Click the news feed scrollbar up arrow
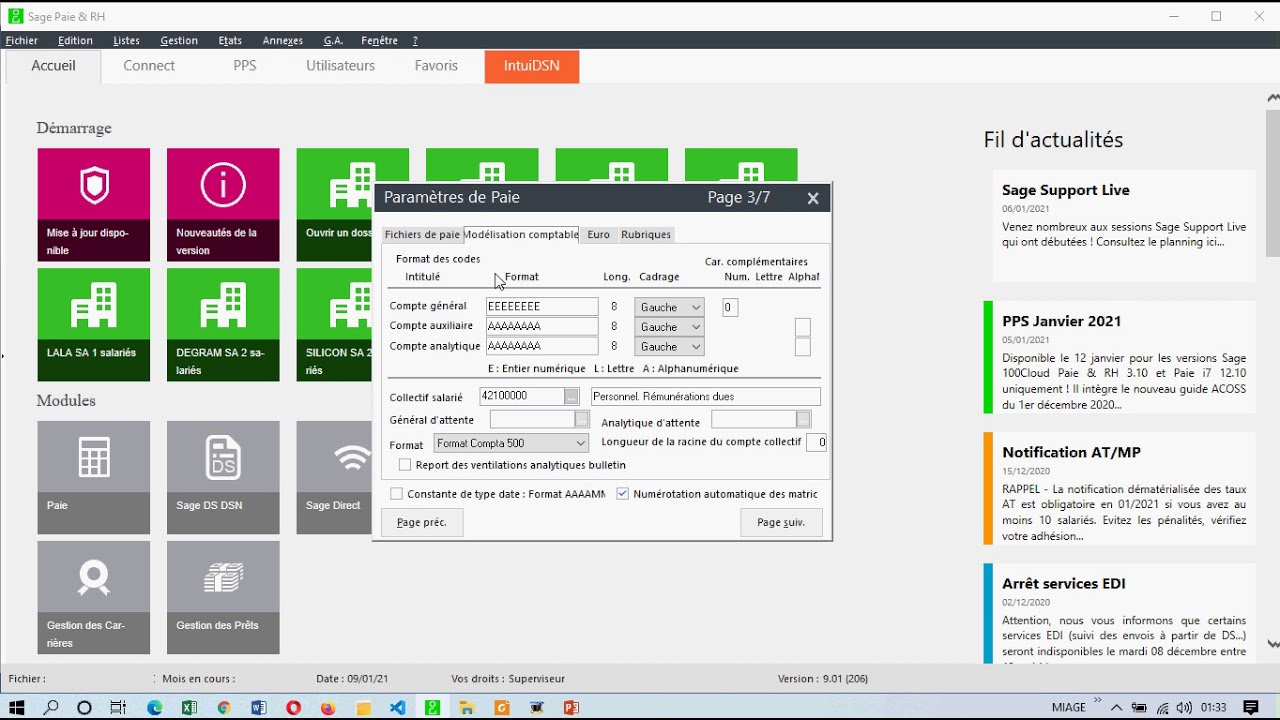This screenshot has height=720, width=1280. click(1273, 98)
